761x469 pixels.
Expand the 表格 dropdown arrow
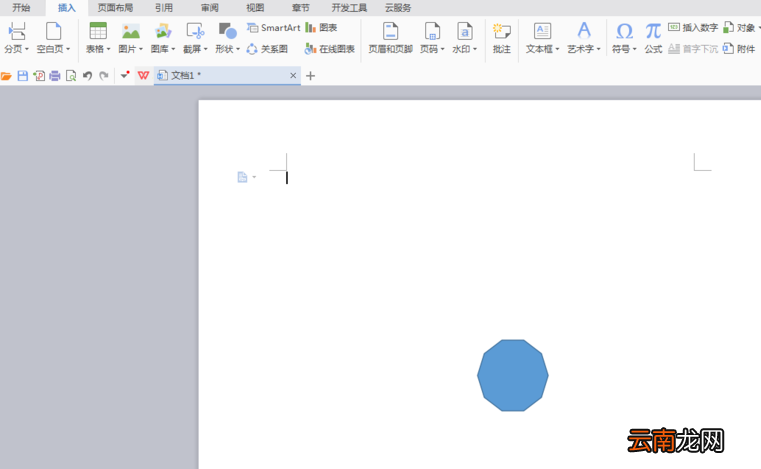coord(108,49)
